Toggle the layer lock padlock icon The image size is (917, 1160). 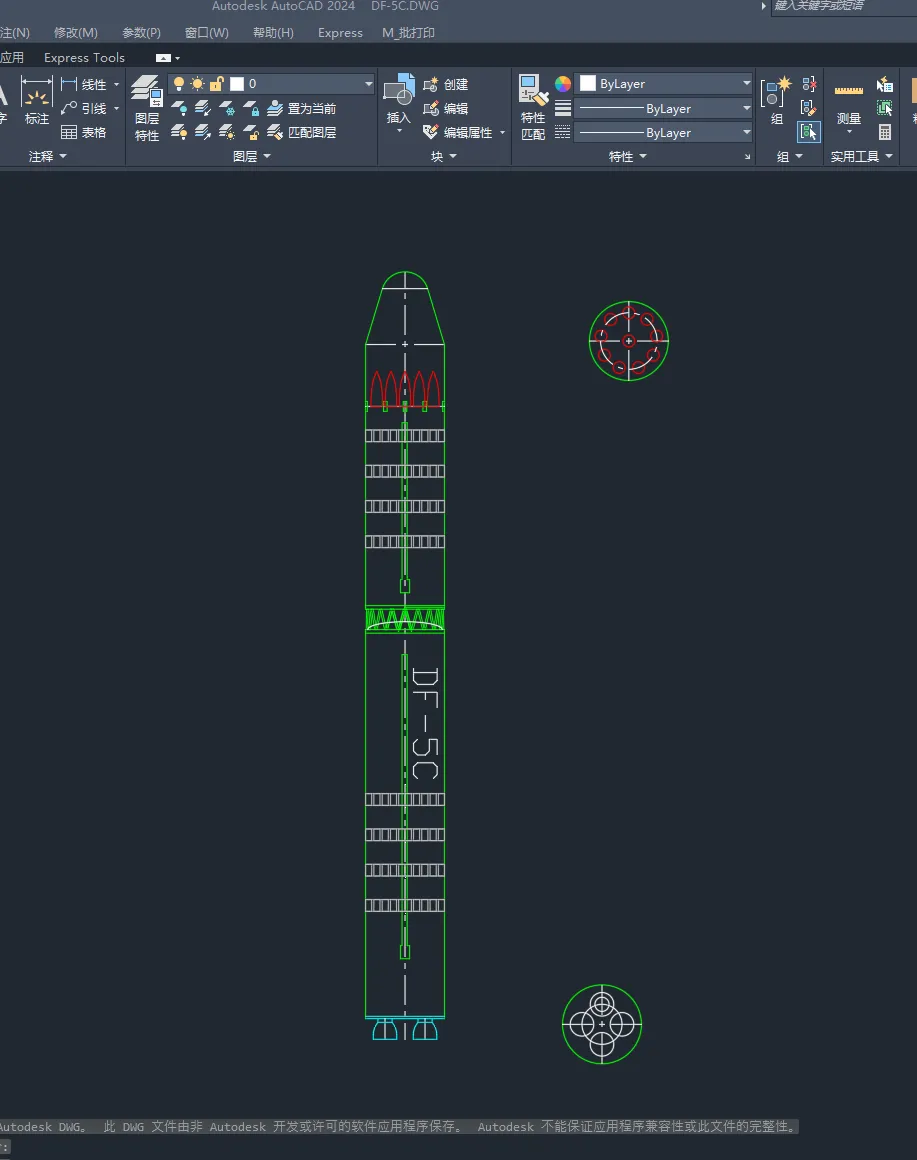coord(216,84)
